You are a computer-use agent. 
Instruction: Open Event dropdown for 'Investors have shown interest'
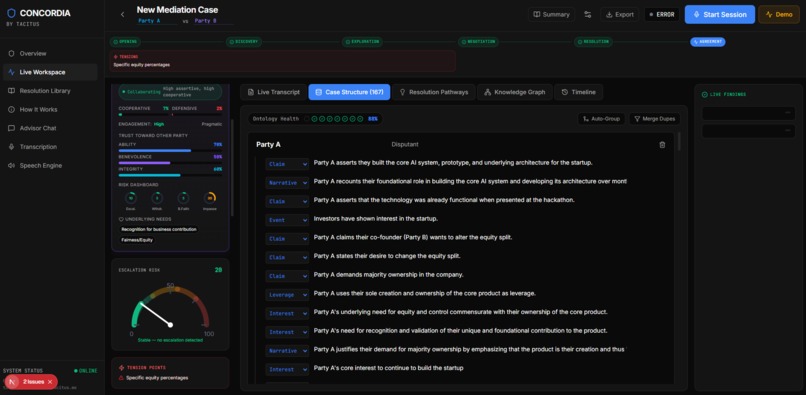(x=287, y=220)
